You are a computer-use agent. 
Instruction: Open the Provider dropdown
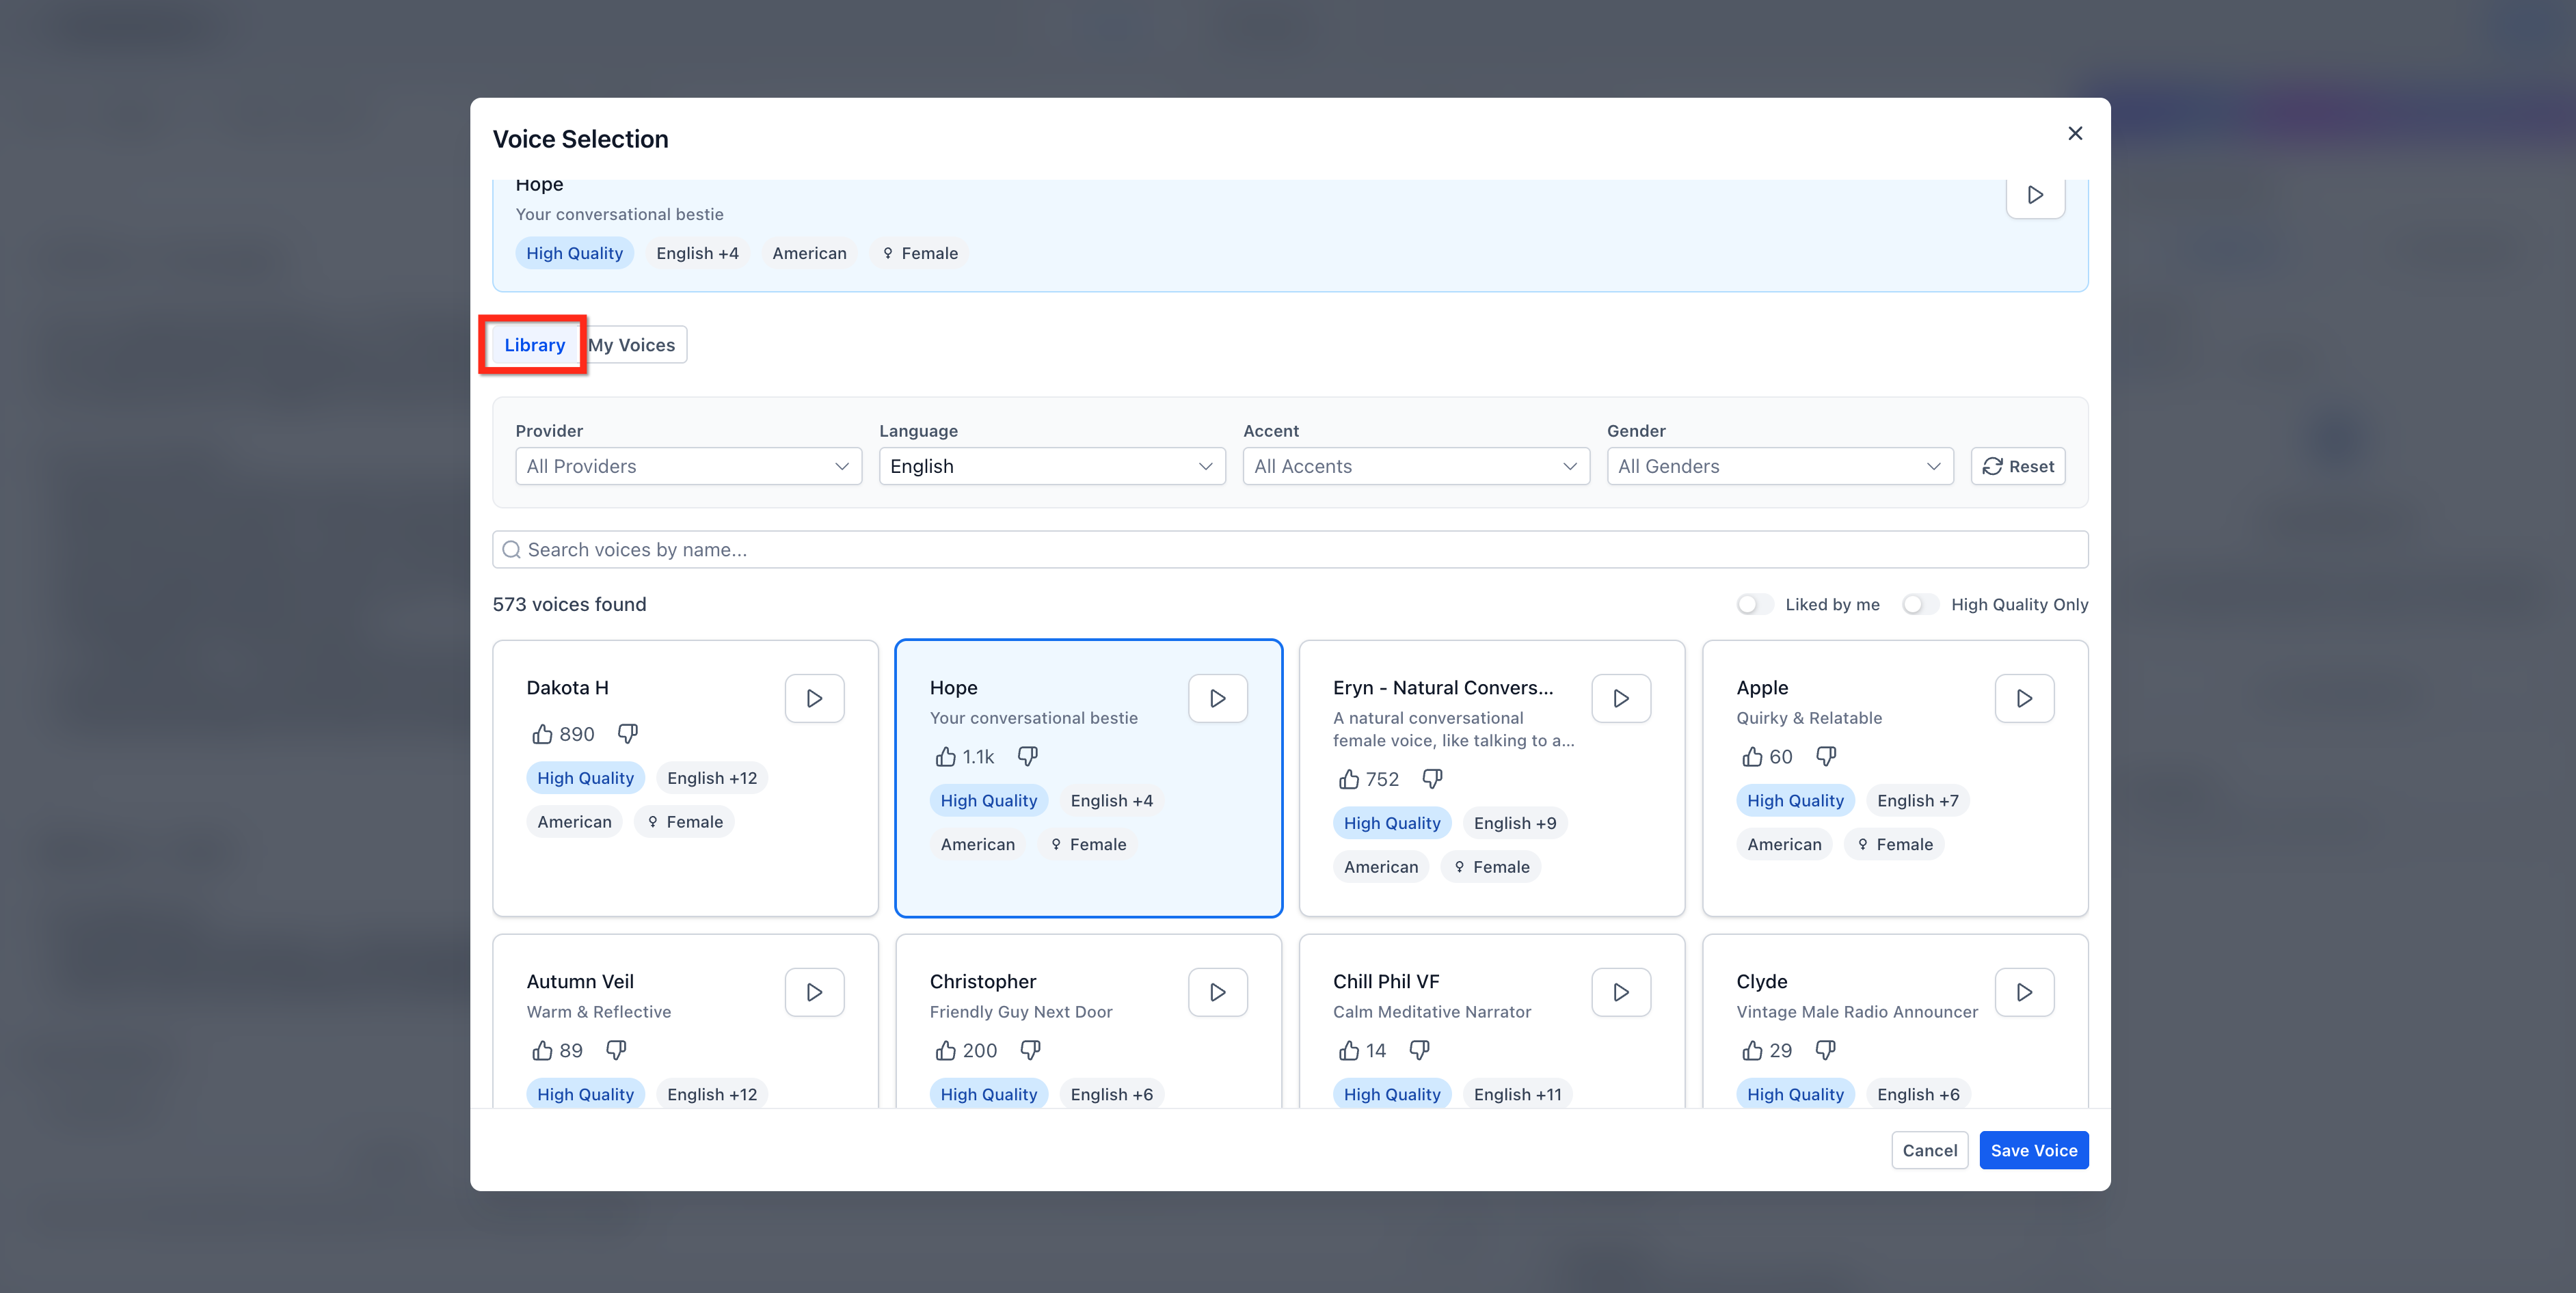[x=688, y=466]
